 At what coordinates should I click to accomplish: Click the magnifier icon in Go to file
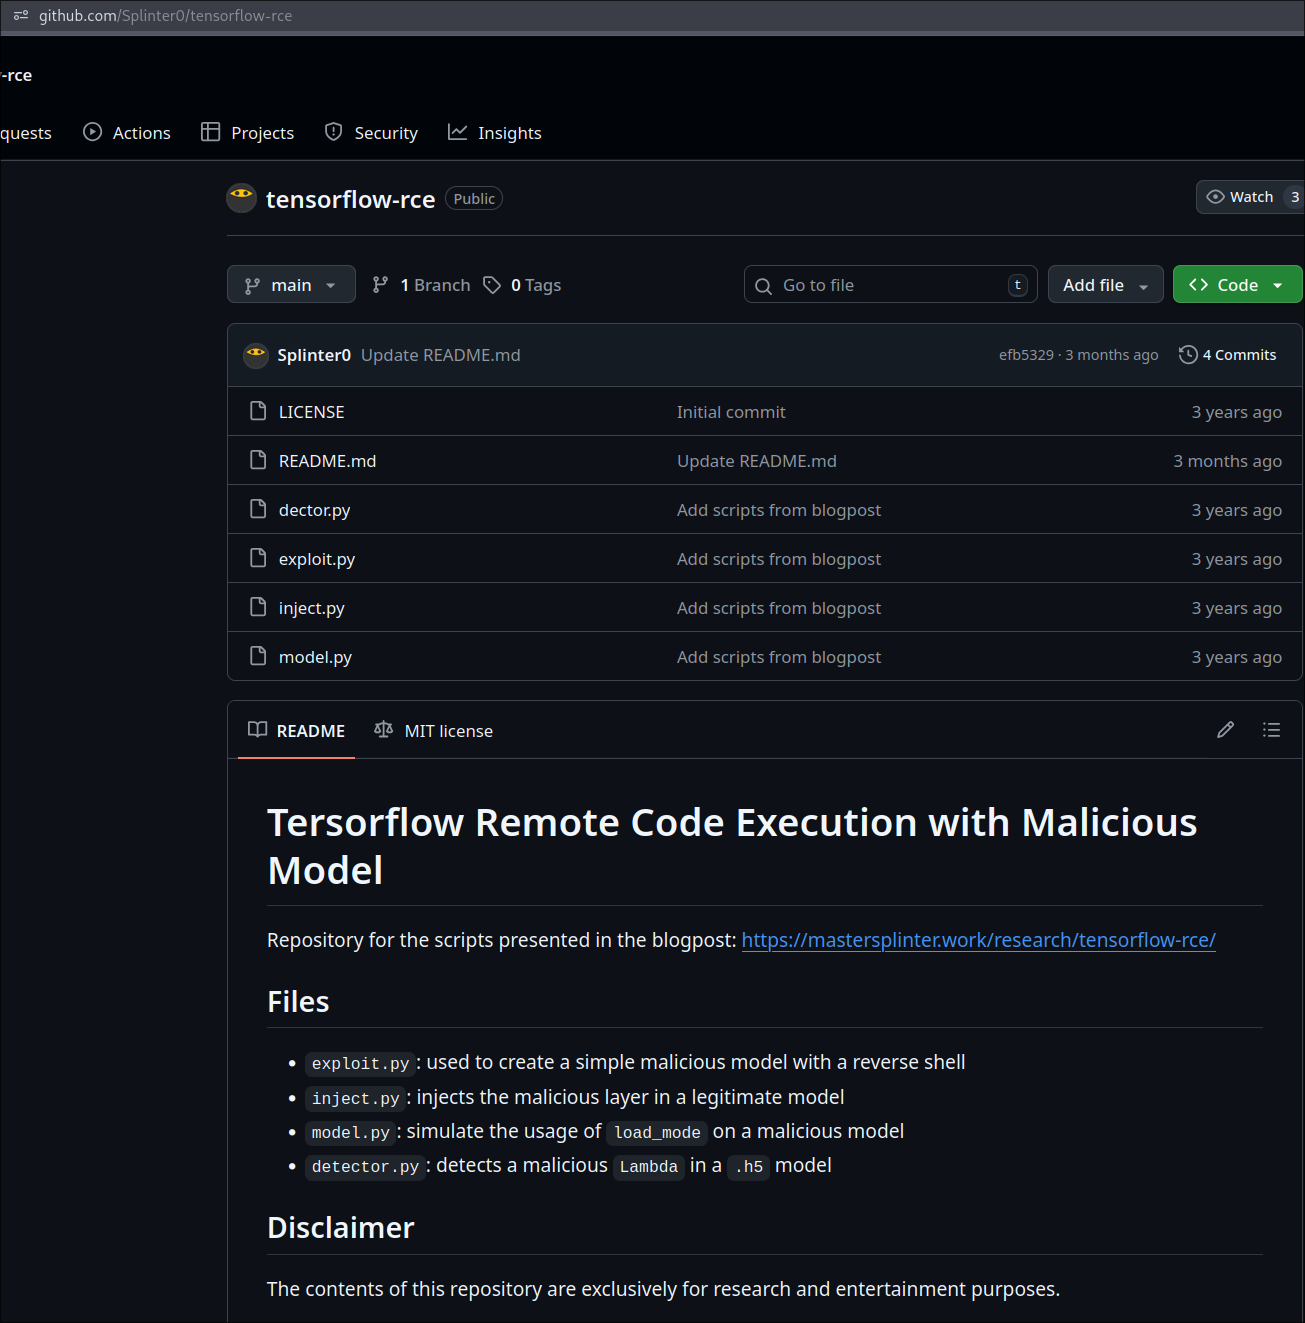click(x=763, y=286)
